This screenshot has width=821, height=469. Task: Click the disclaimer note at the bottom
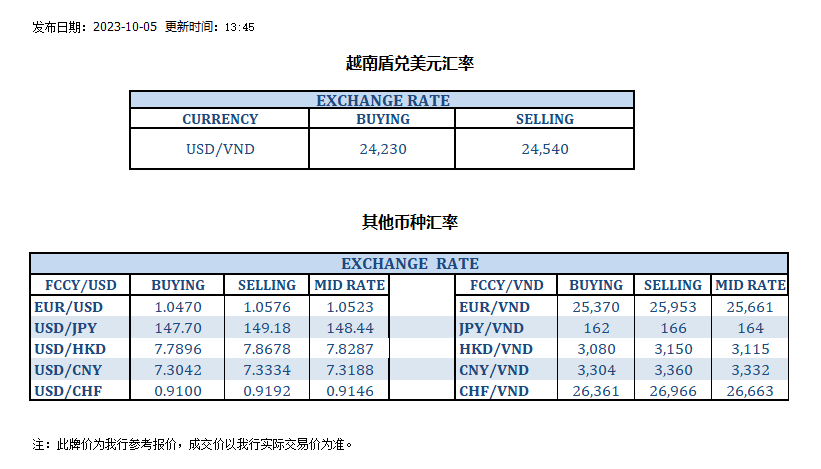pyautogui.click(x=193, y=443)
